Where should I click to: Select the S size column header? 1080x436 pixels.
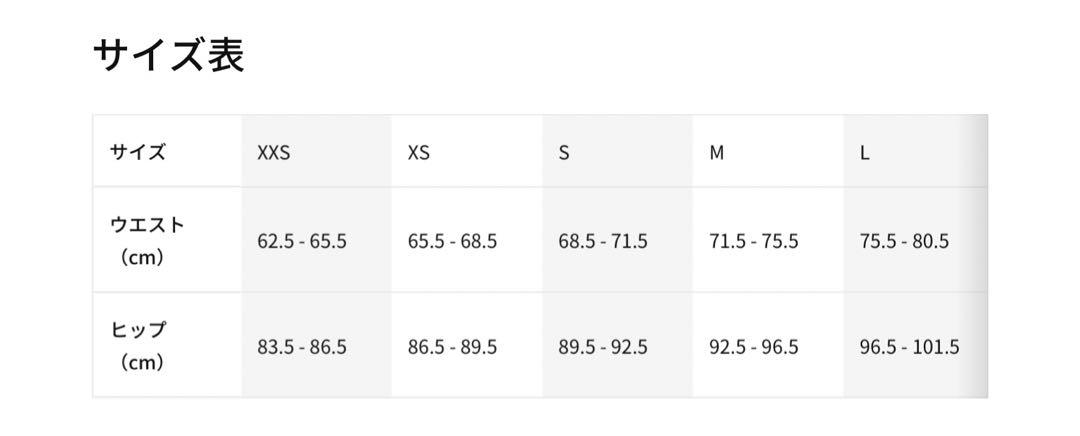click(564, 152)
